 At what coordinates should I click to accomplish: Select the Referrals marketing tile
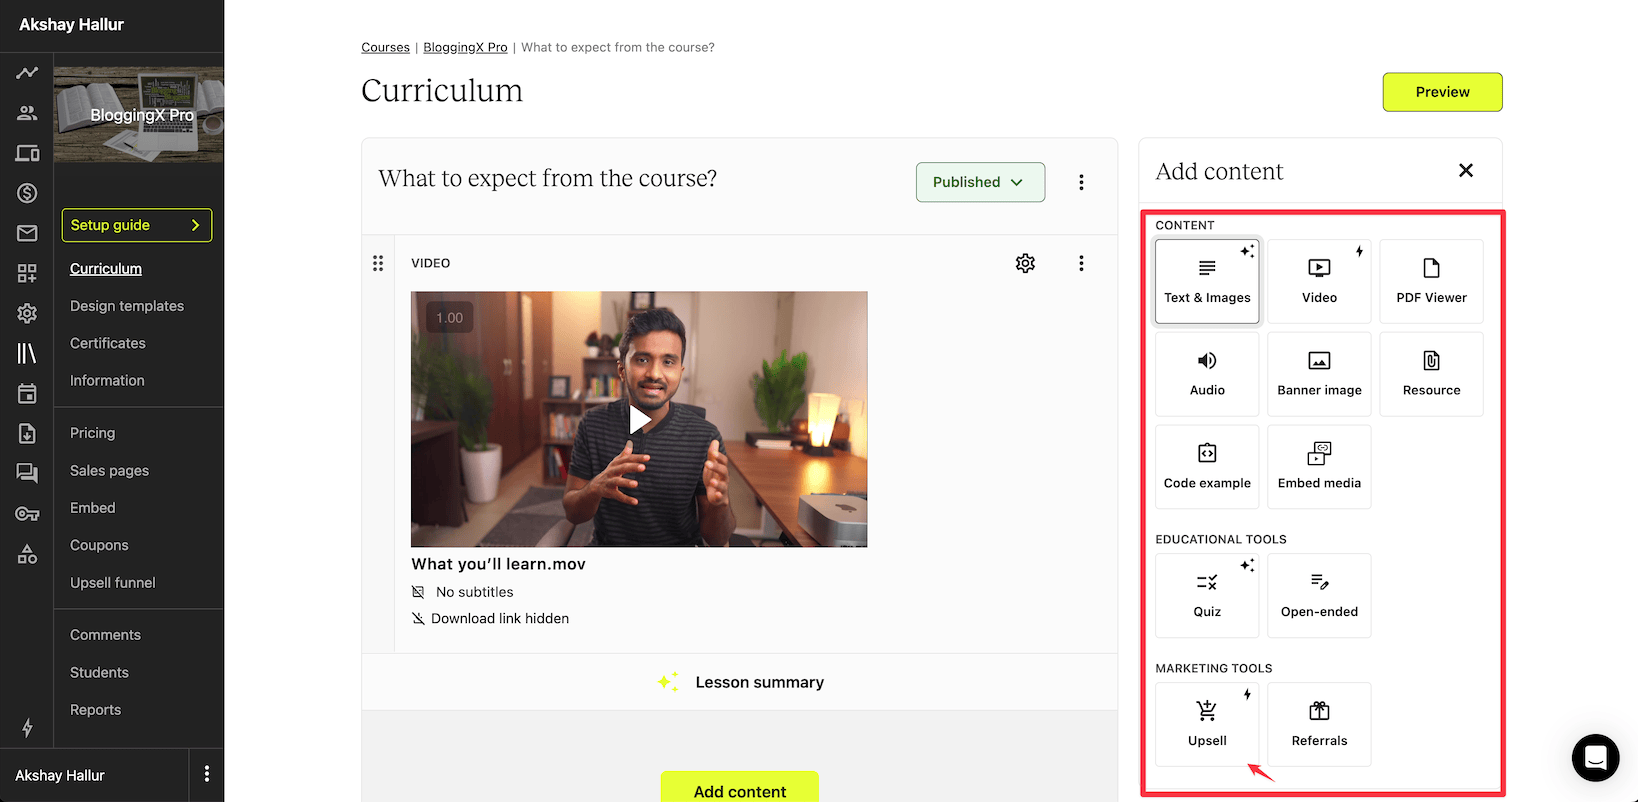tap(1319, 724)
